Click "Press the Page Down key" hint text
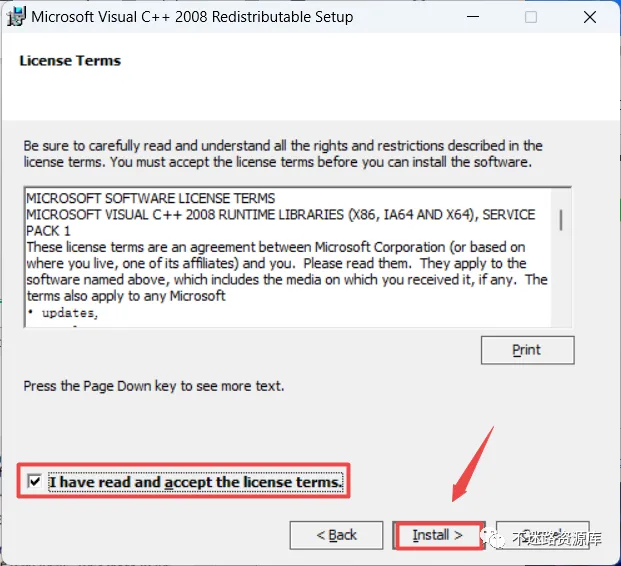Image resolution: width=621 pixels, height=566 pixels. (x=154, y=386)
